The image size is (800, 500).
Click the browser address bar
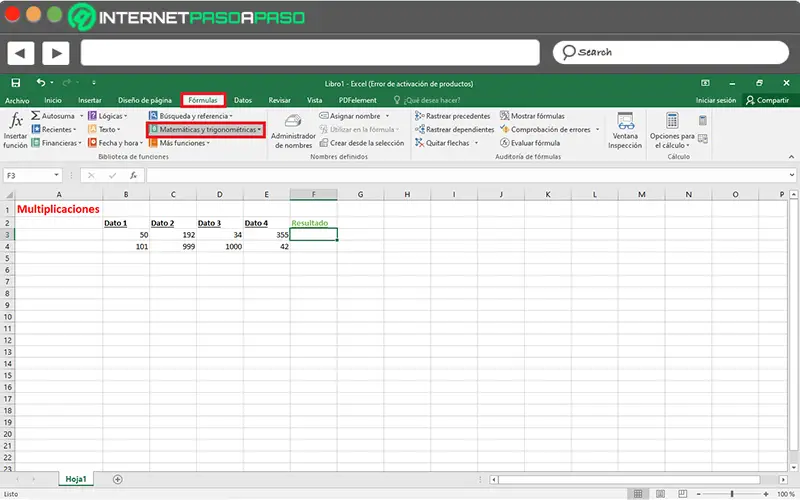coord(310,53)
